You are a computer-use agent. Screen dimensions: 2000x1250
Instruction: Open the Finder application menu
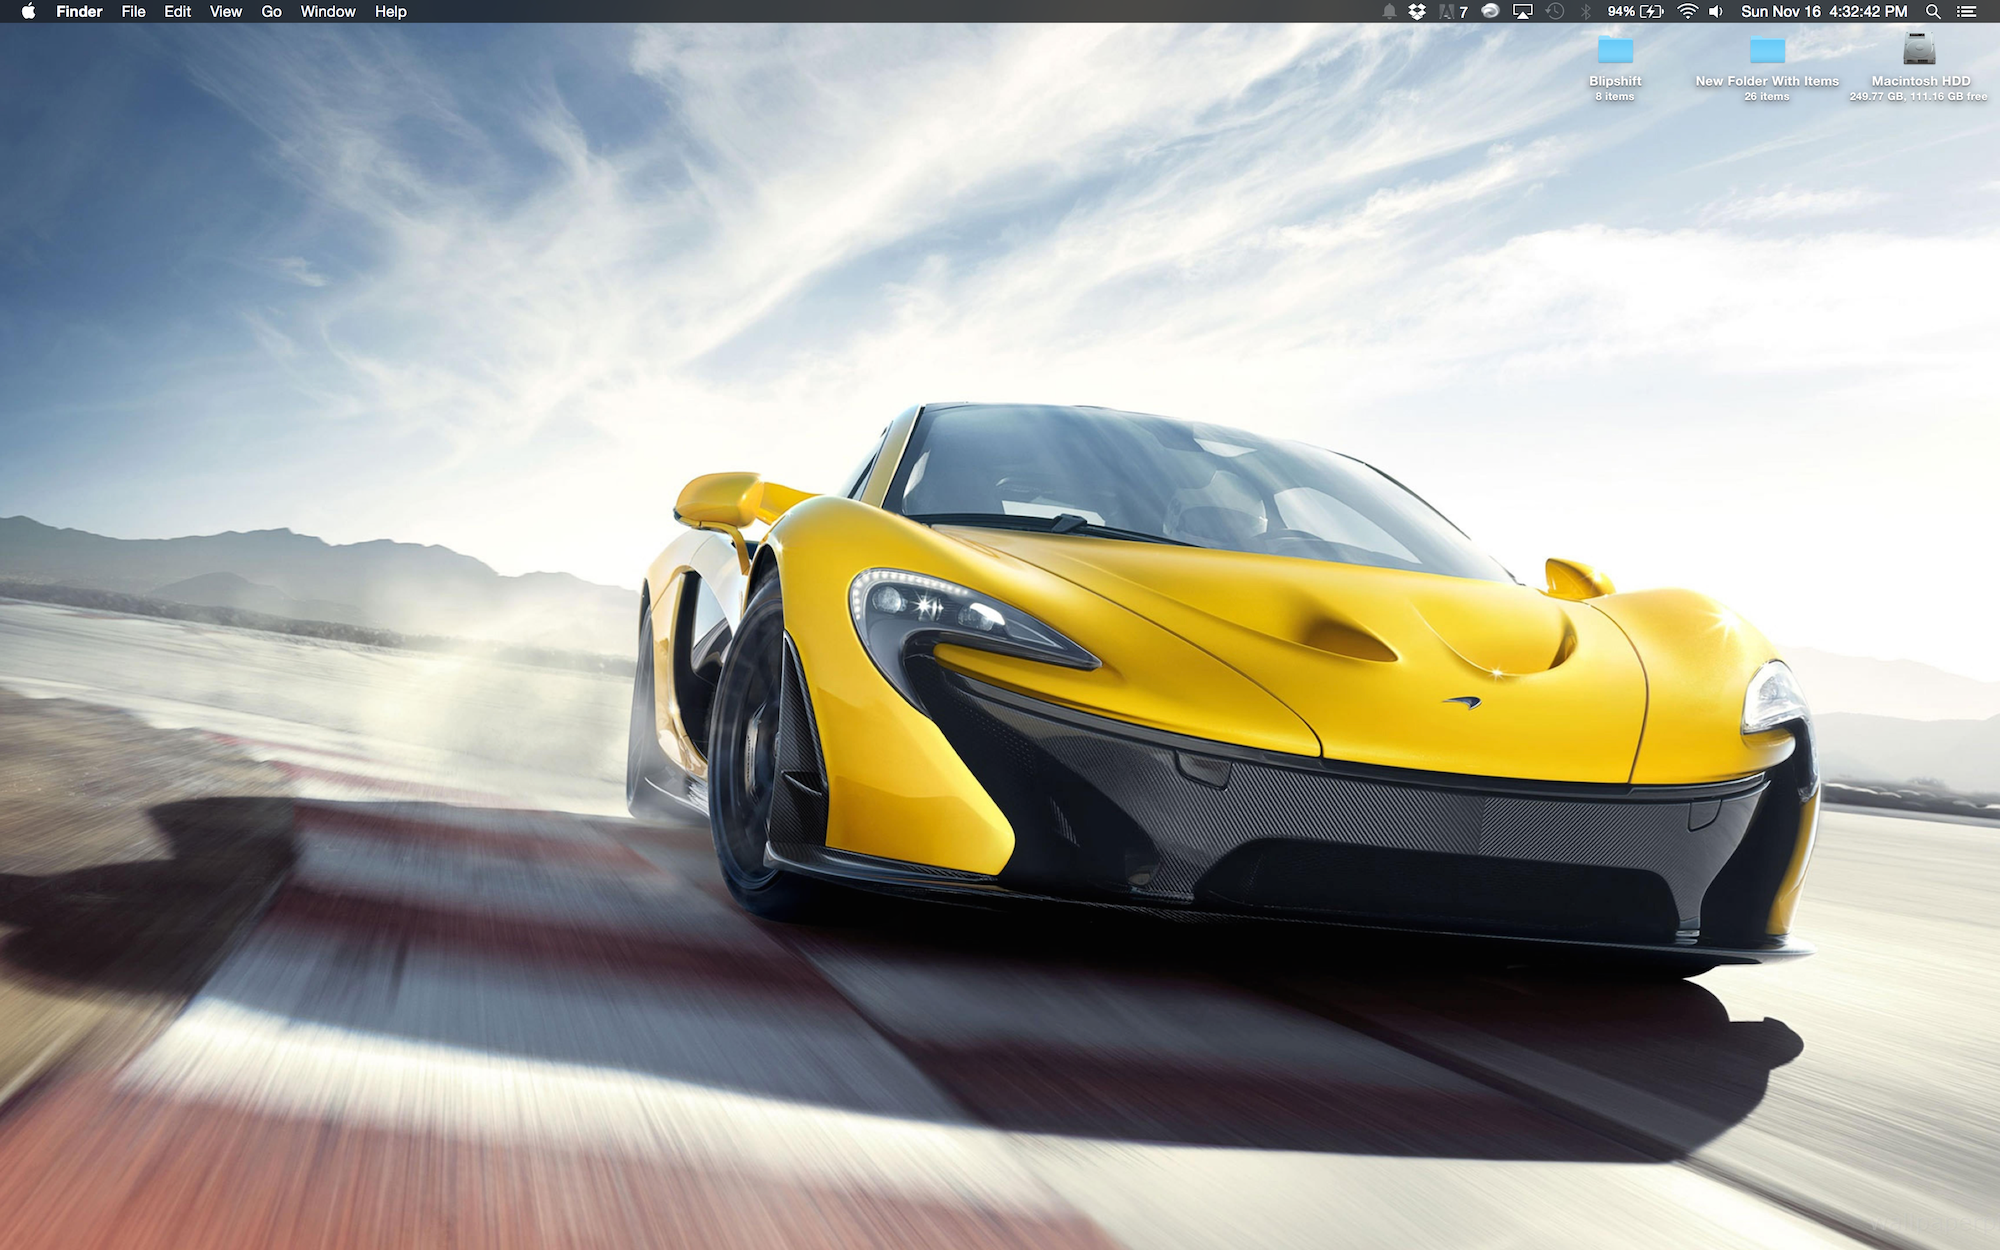click(x=79, y=12)
